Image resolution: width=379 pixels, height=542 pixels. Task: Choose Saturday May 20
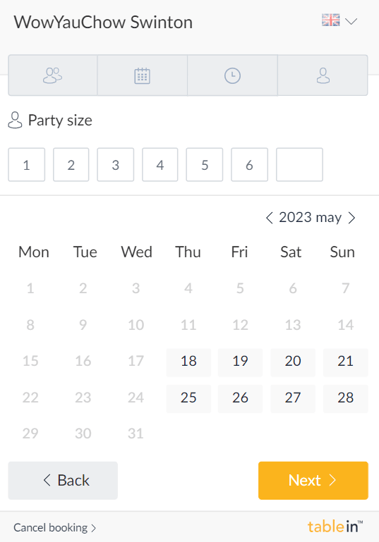[293, 361]
